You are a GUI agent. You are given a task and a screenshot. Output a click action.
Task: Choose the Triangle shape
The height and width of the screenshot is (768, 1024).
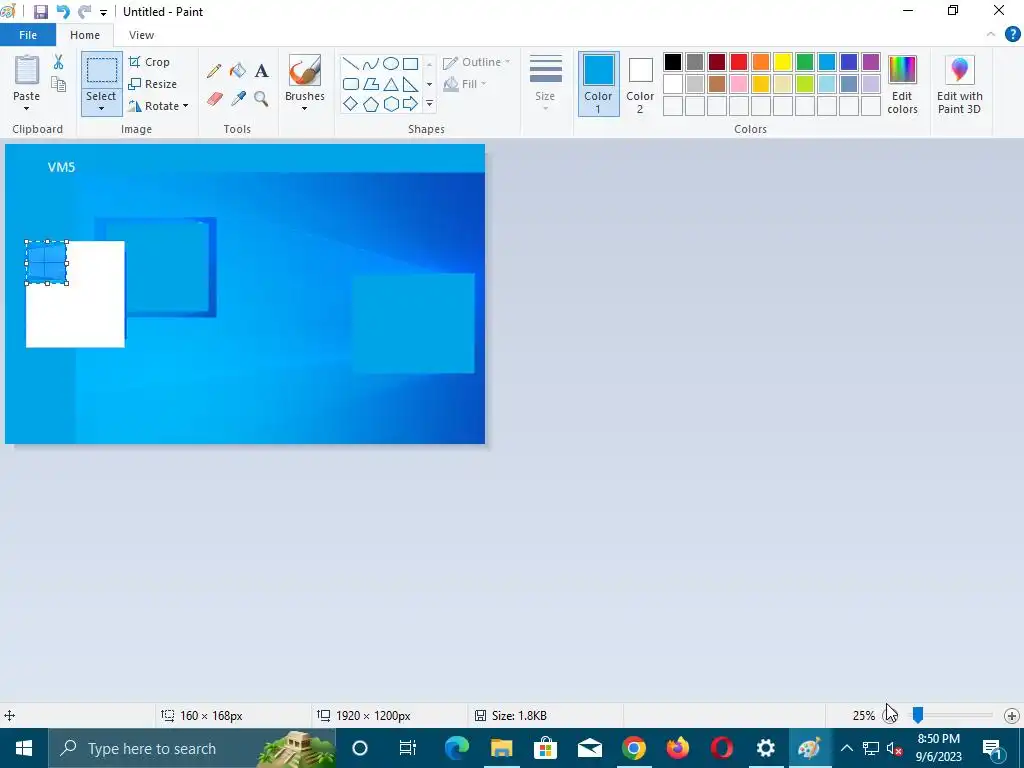(x=391, y=84)
